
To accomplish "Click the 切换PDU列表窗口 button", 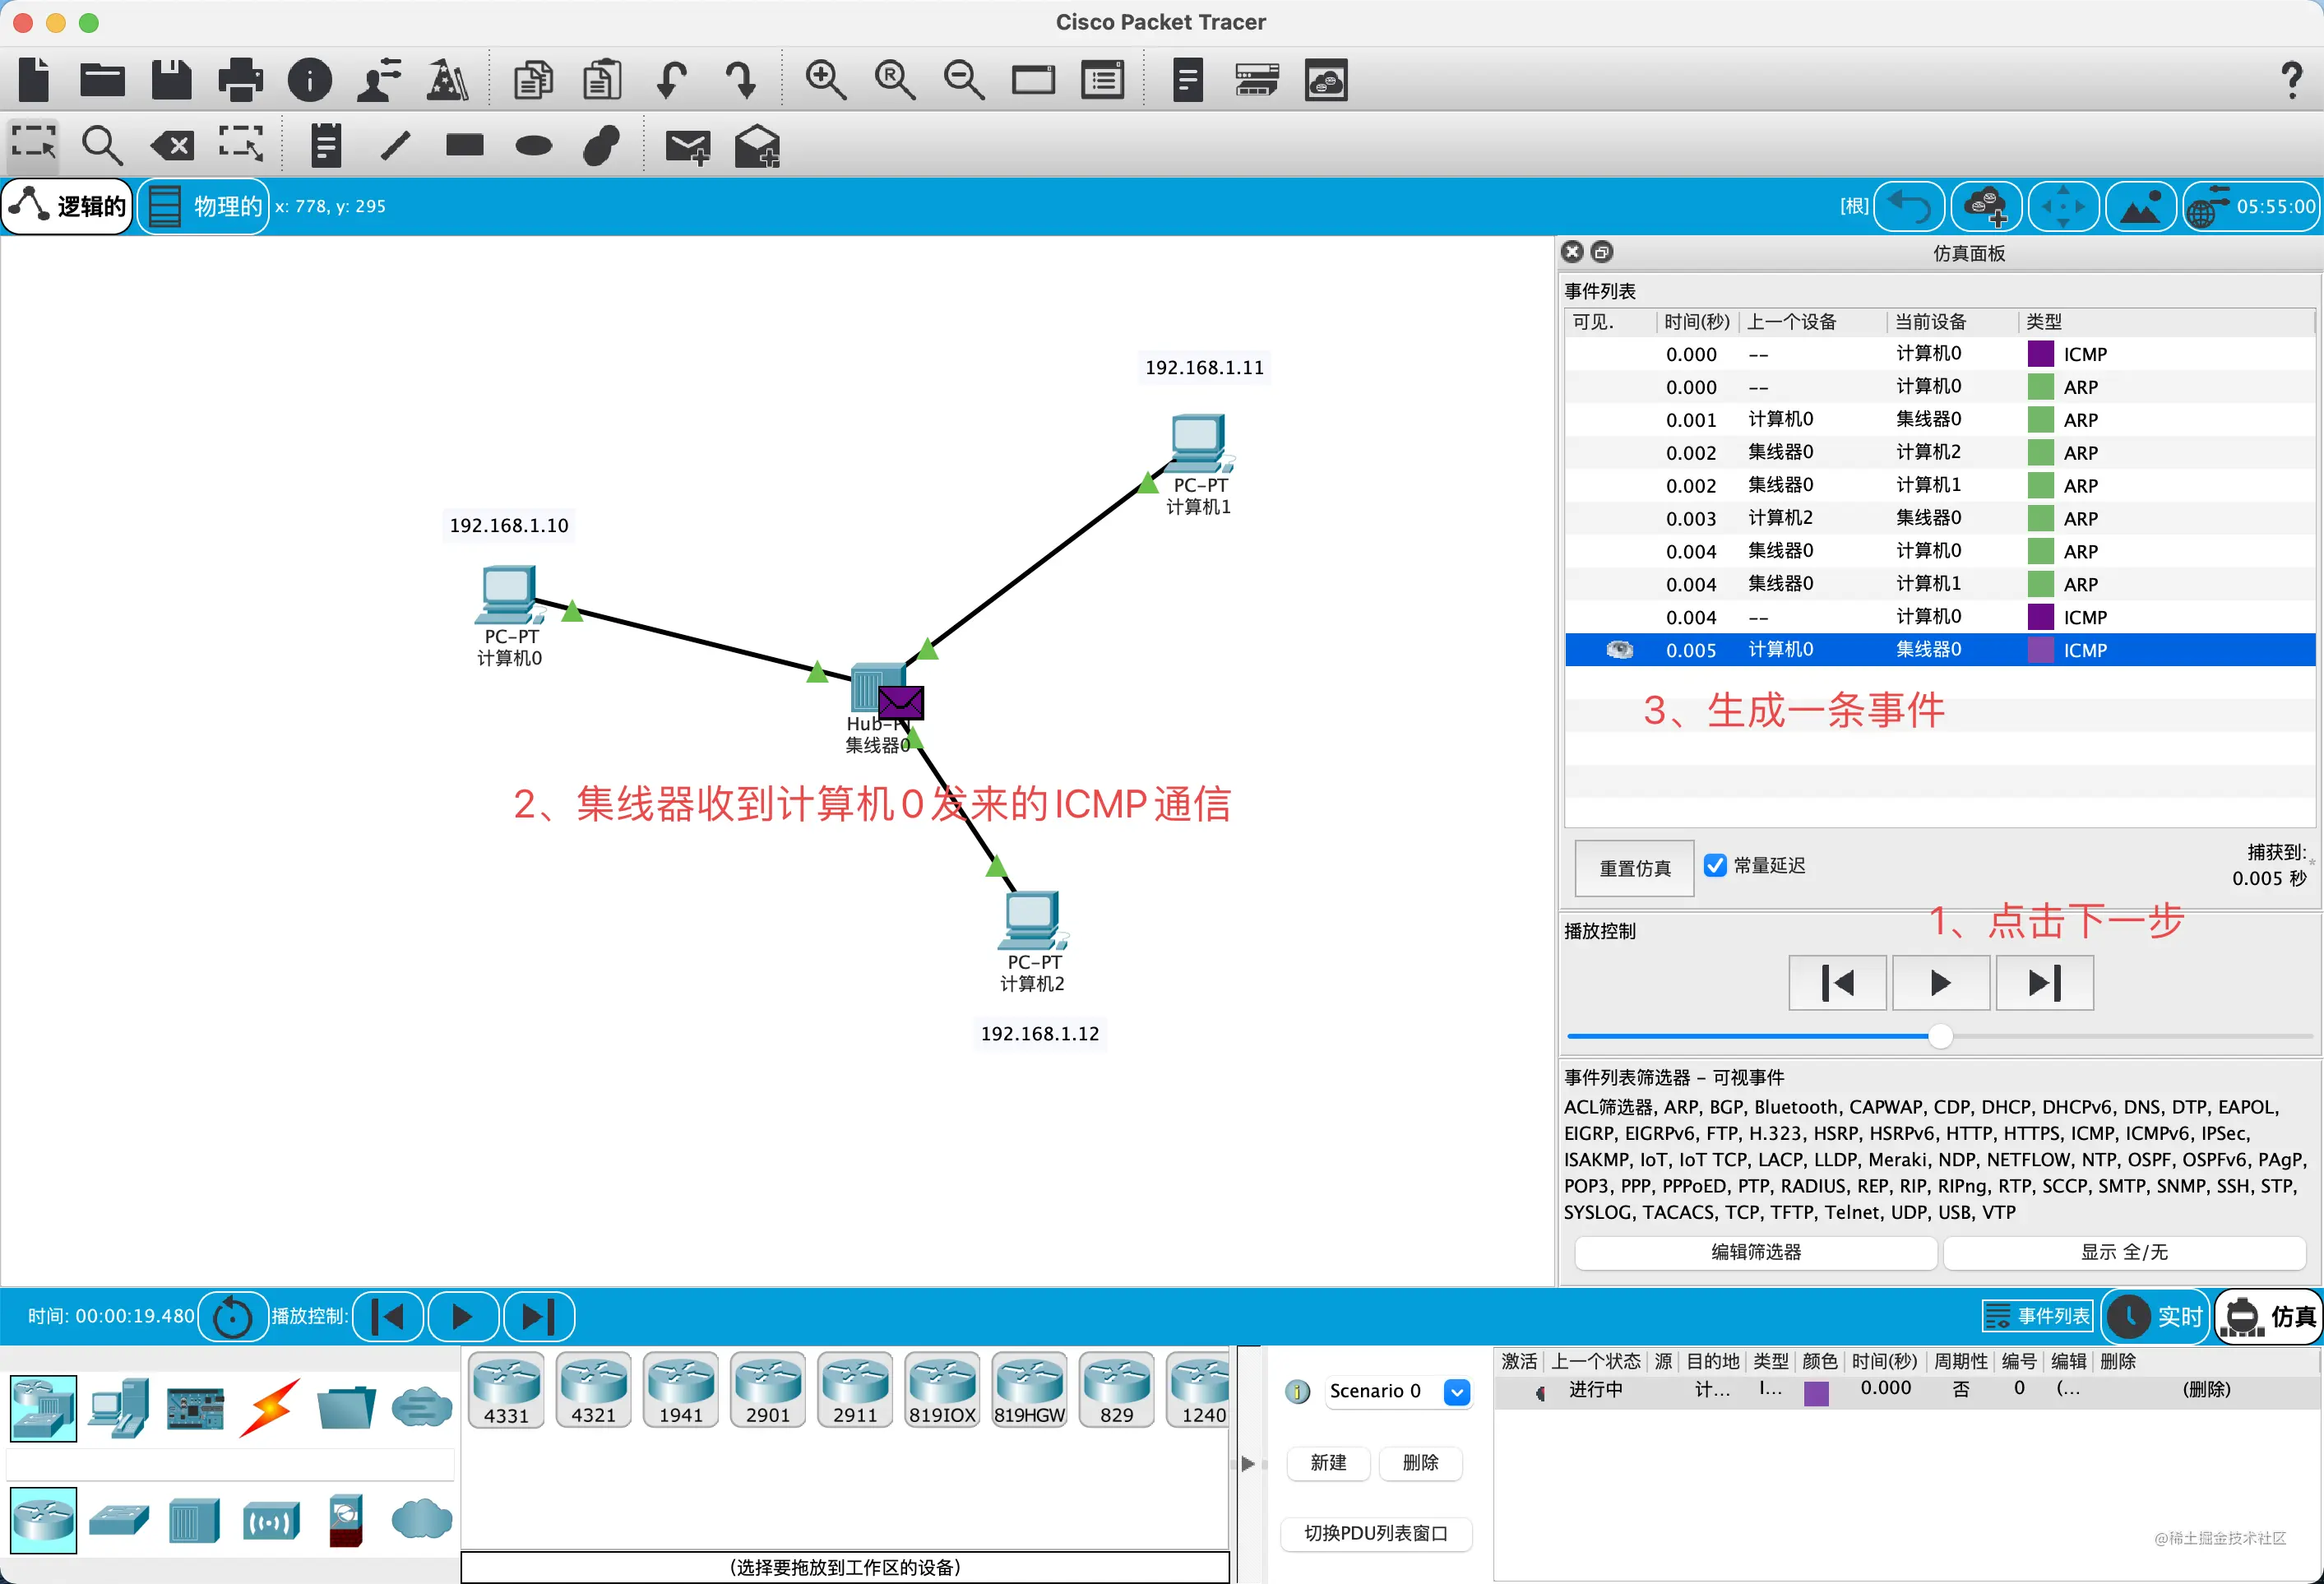I will [1376, 1533].
